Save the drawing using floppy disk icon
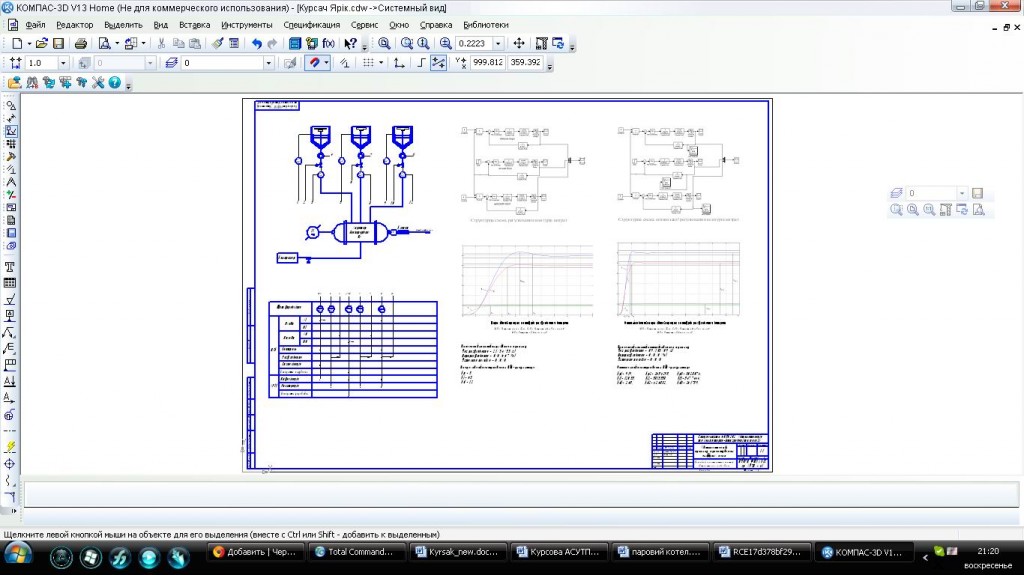The height and width of the screenshot is (575, 1024). (58, 43)
